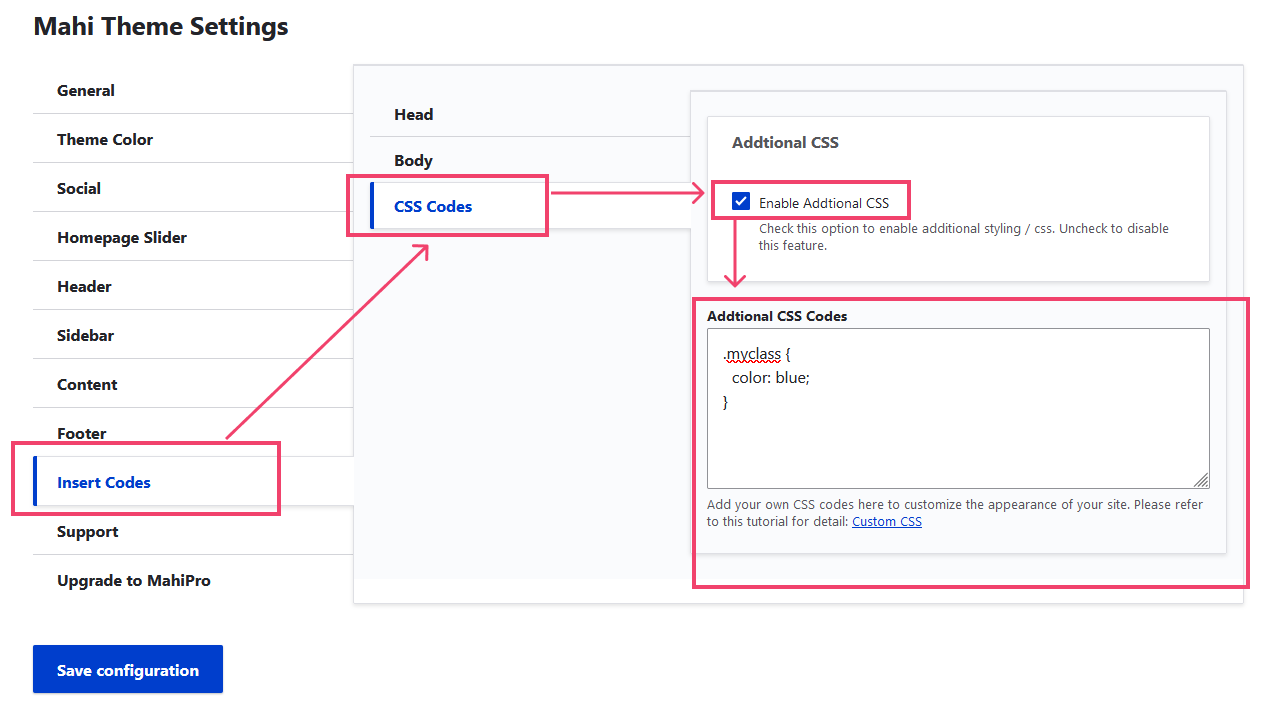Open the Sidebar settings tab
This screenshot has height=708, width=1267.
85,335
